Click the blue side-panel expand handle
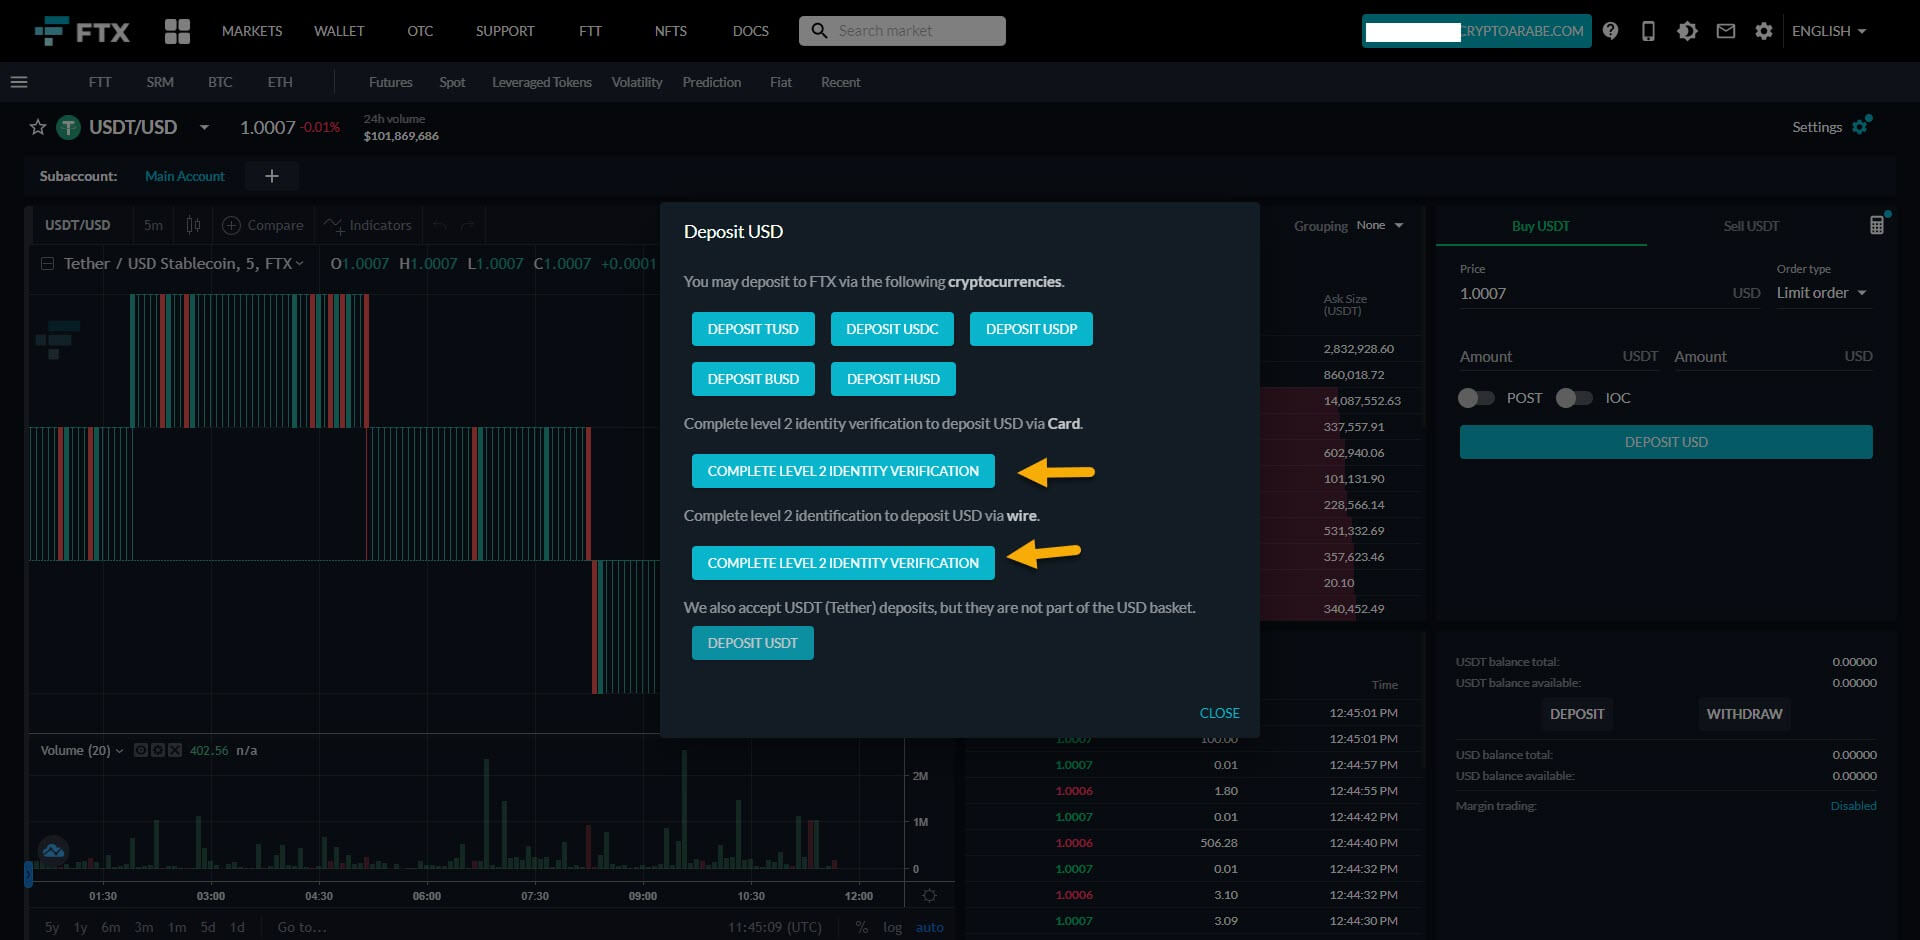1920x940 pixels. (28, 875)
